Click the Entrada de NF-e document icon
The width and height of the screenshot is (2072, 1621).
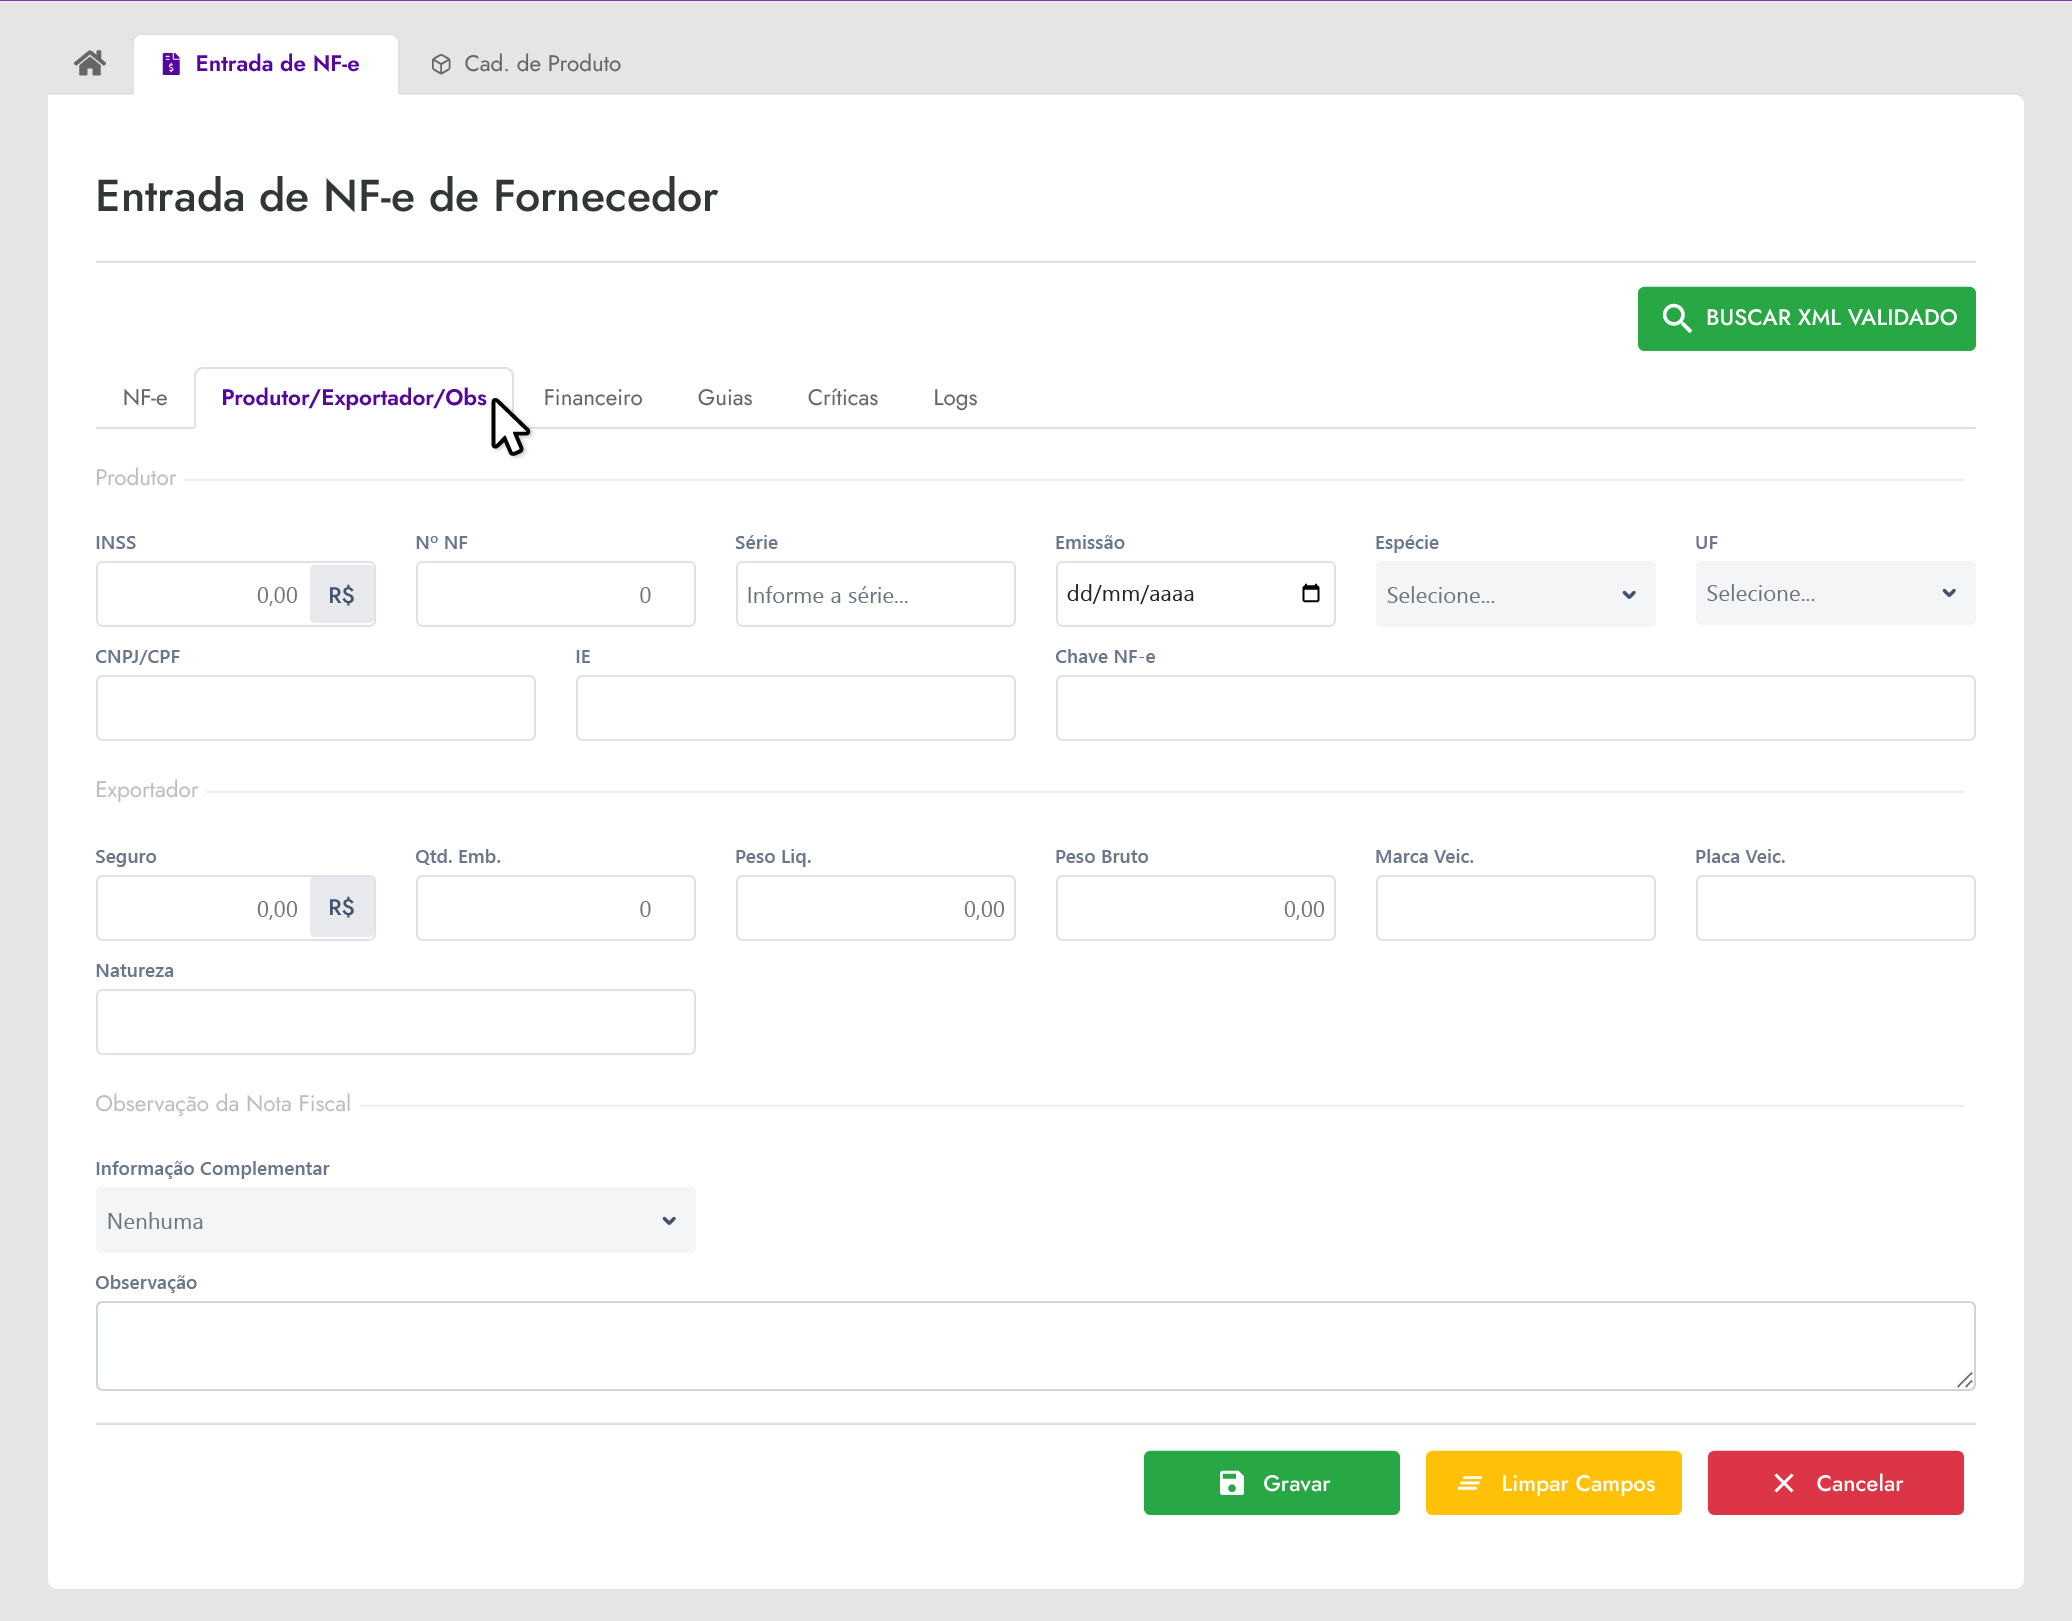[x=171, y=64]
